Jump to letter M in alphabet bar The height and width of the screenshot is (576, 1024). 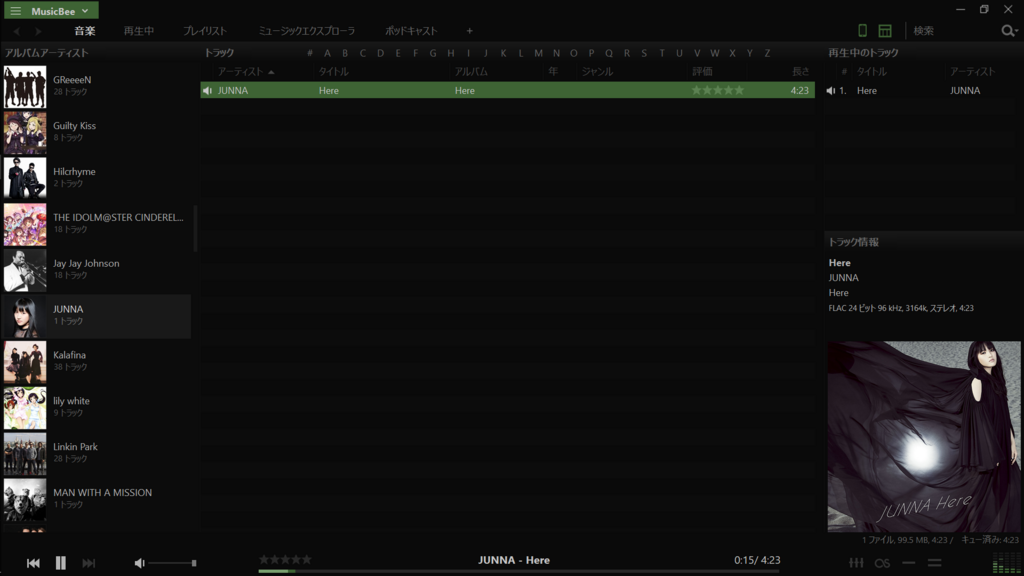click(538, 53)
